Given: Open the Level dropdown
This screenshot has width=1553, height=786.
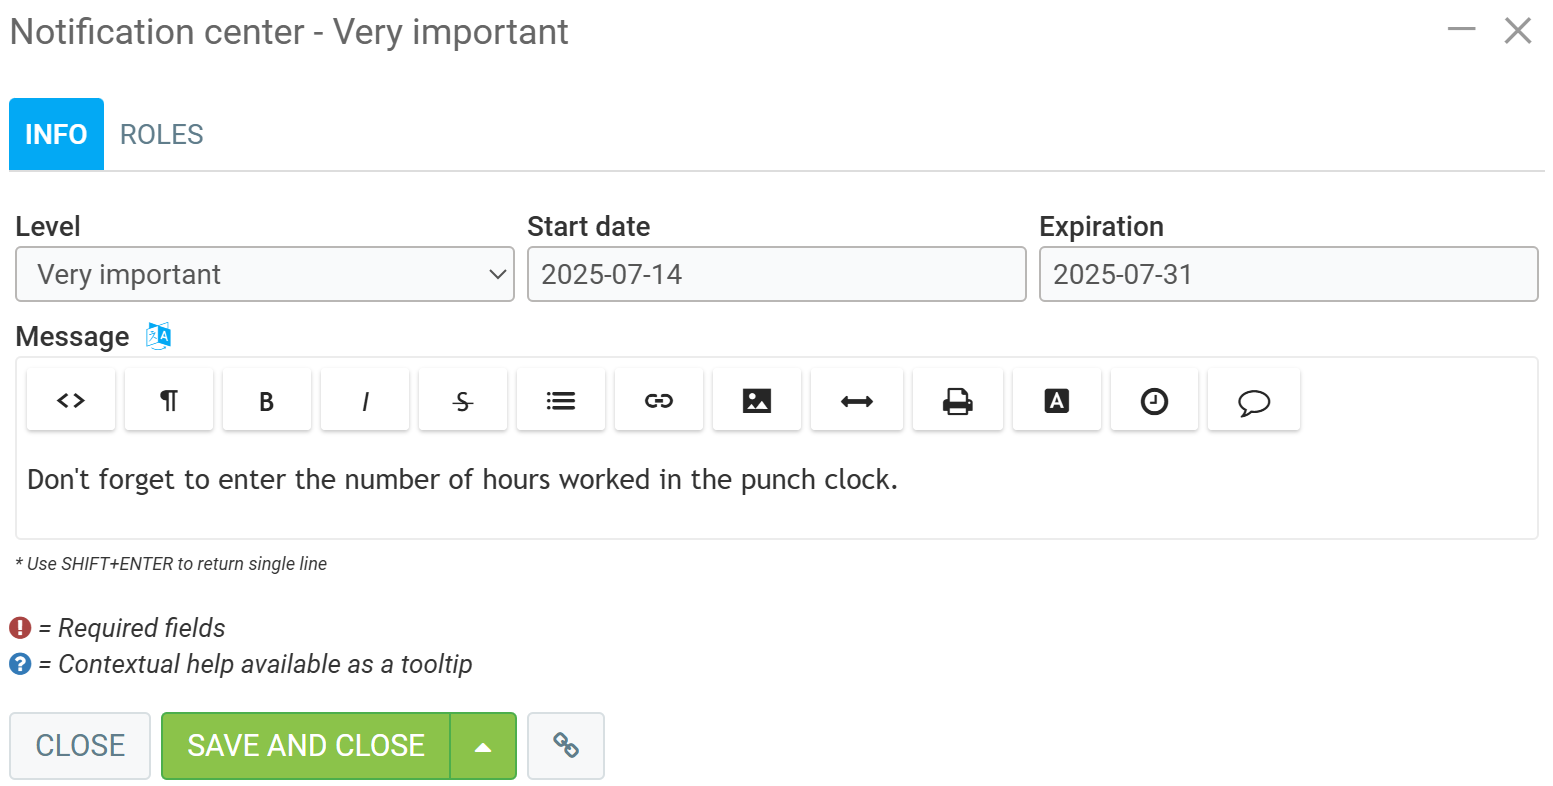Looking at the screenshot, I should coord(265,274).
